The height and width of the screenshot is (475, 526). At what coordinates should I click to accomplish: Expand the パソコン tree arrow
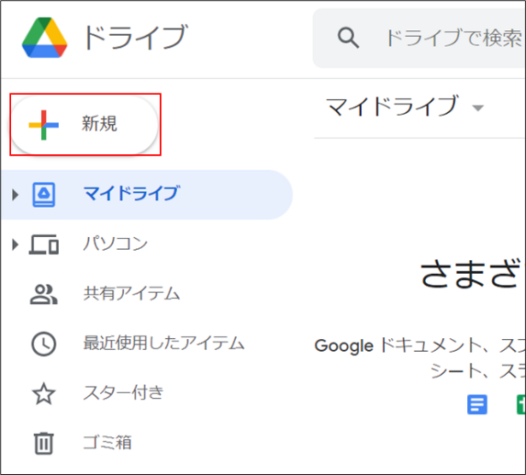pyautogui.click(x=15, y=245)
